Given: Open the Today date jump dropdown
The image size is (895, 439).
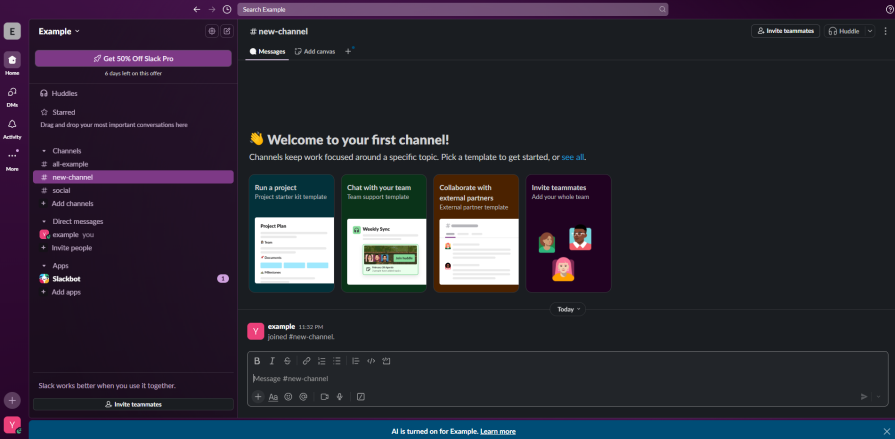Looking at the screenshot, I should [568, 309].
